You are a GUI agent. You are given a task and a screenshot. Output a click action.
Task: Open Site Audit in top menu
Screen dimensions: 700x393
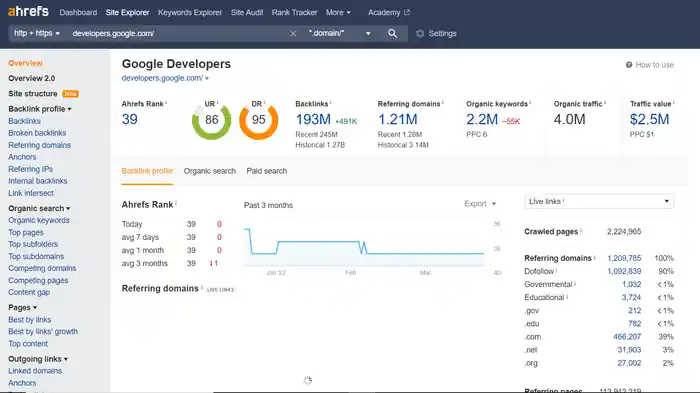pyautogui.click(x=247, y=13)
